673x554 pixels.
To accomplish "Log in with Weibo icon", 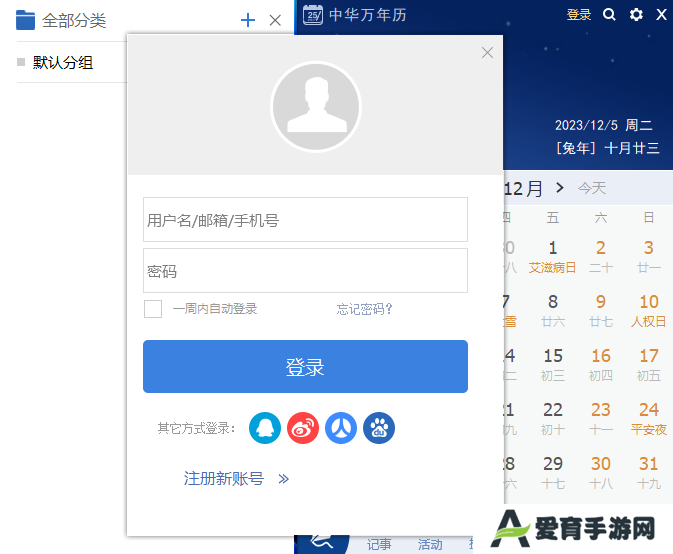I will coord(303,428).
